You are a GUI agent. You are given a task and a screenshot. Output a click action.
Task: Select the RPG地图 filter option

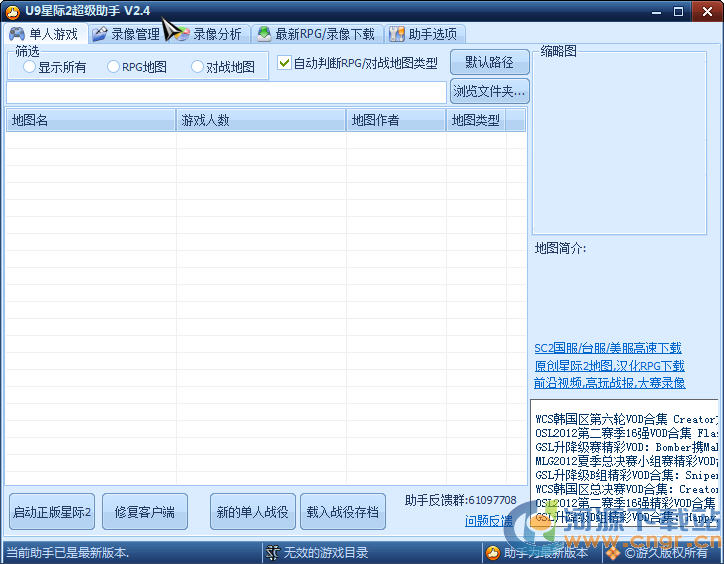point(113,68)
